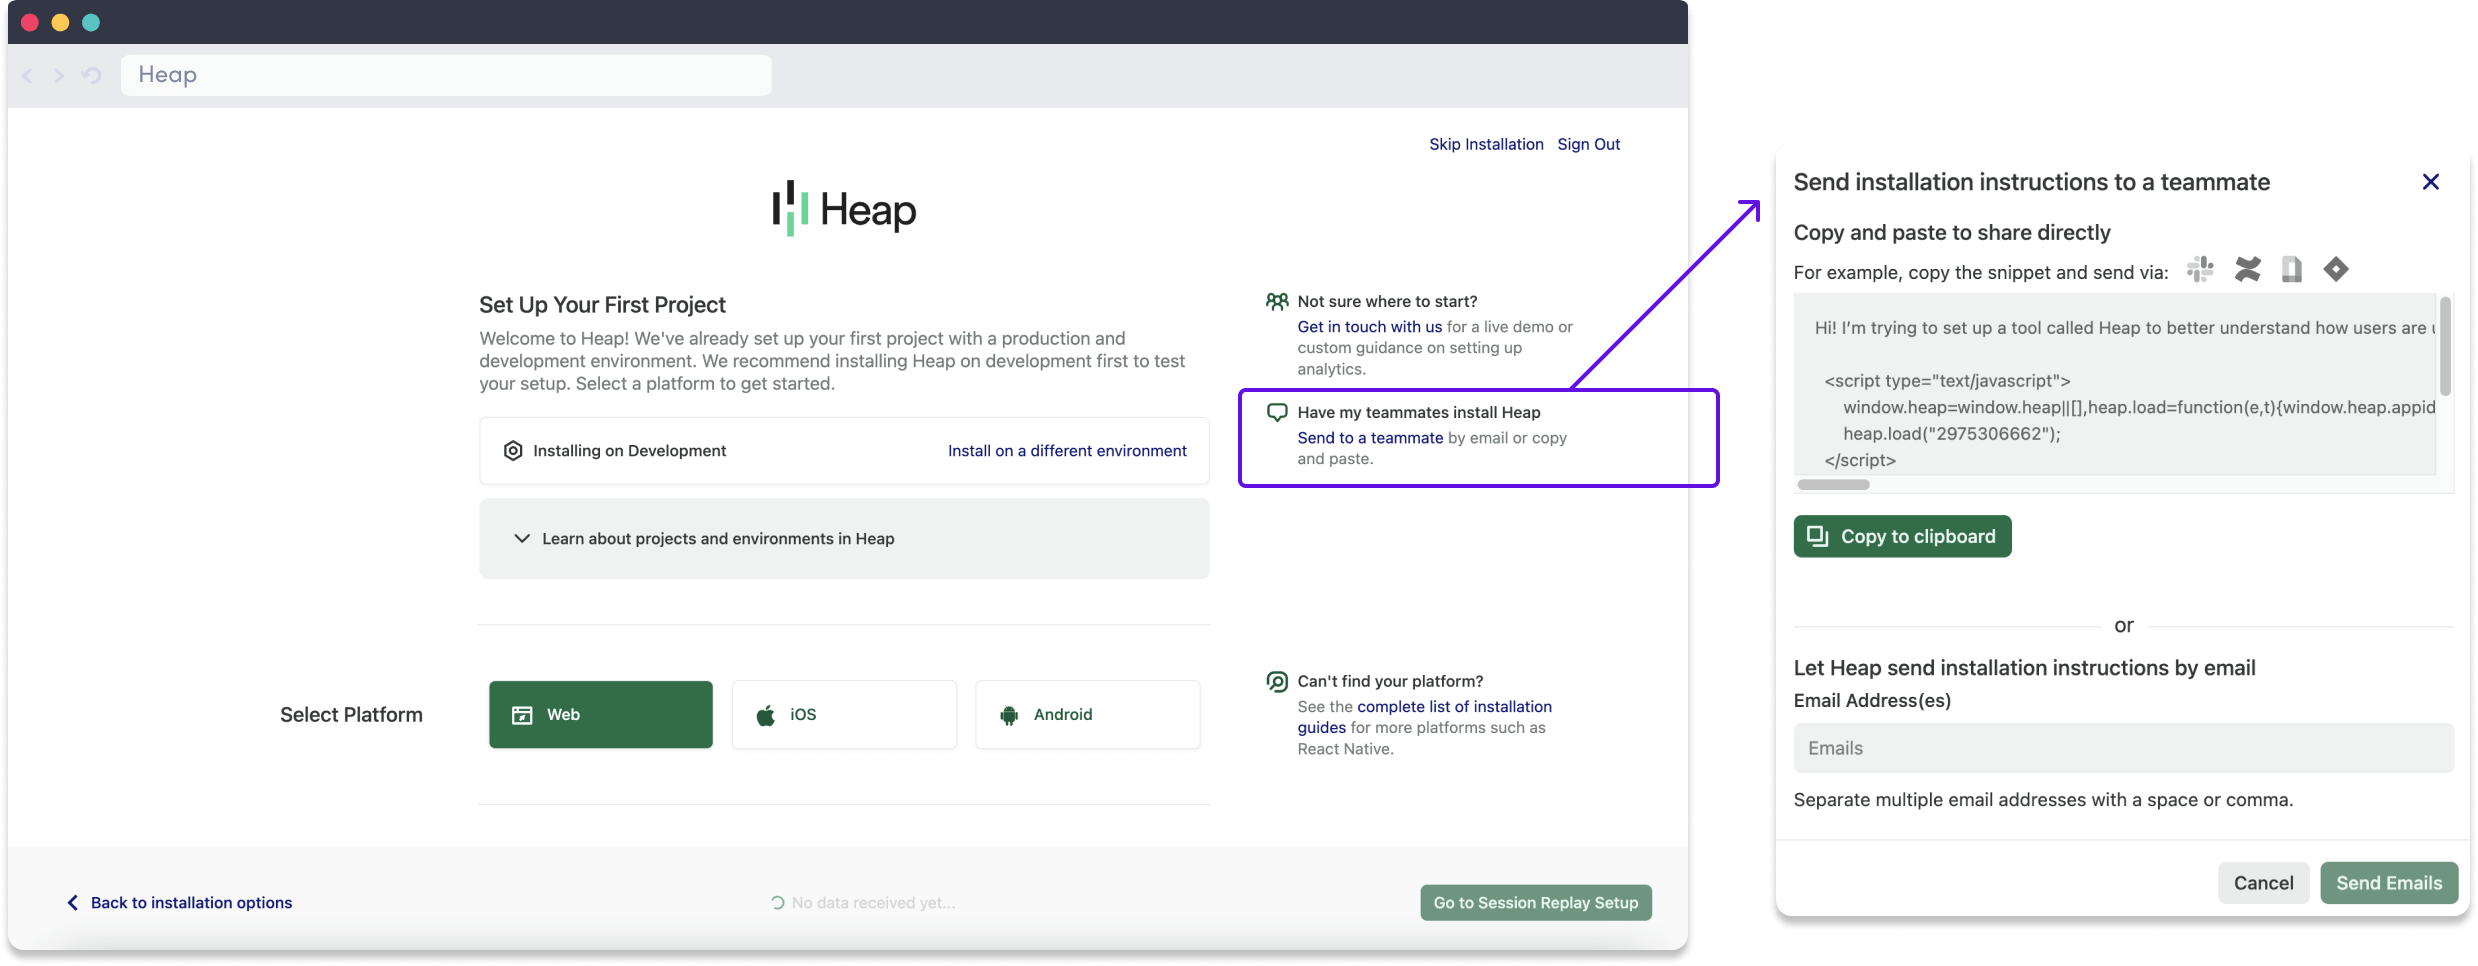
Task: Click the browser forward arrow
Action: 59,75
